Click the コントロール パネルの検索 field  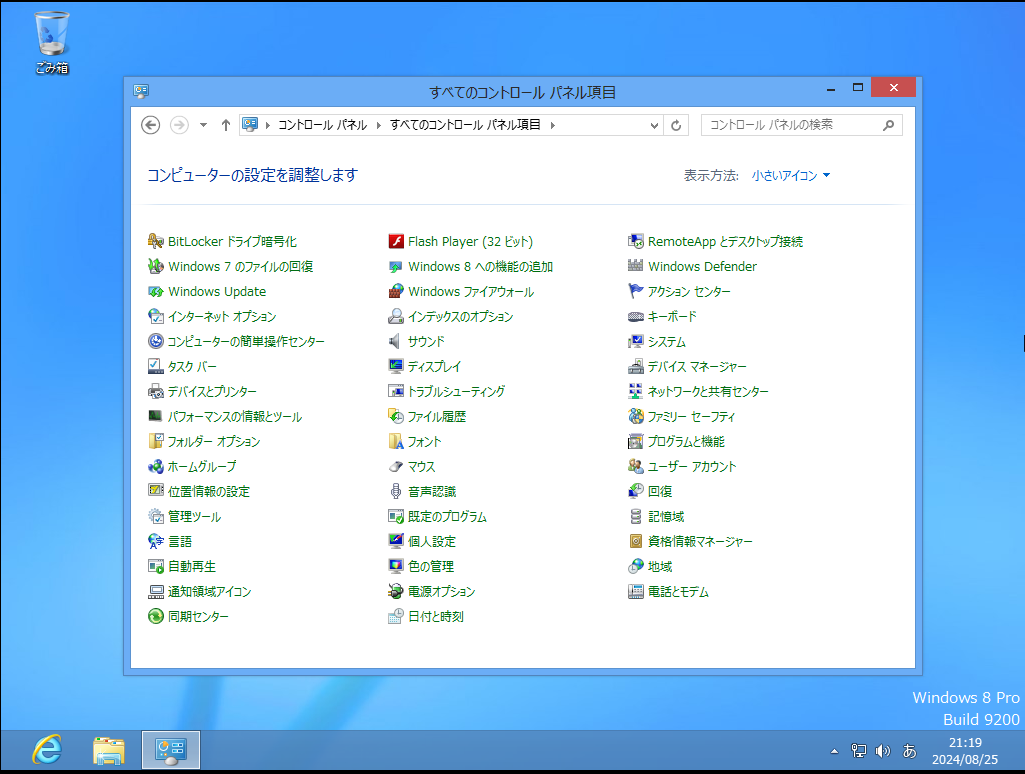[x=801, y=125]
